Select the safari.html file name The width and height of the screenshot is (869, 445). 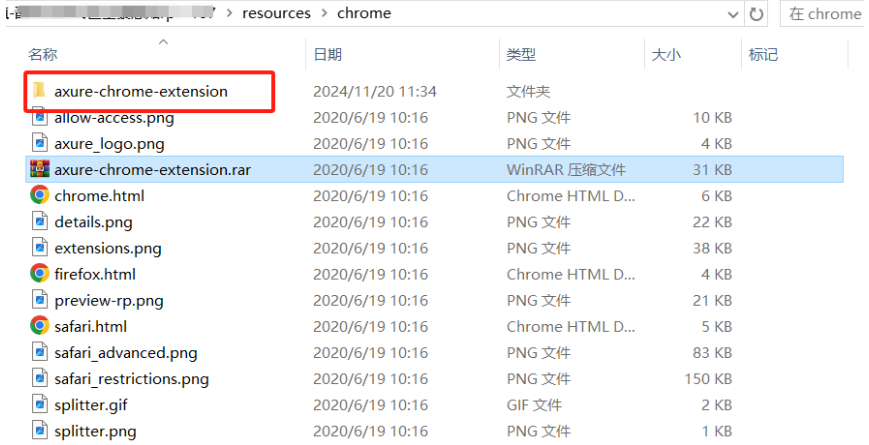(x=90, y=326)
